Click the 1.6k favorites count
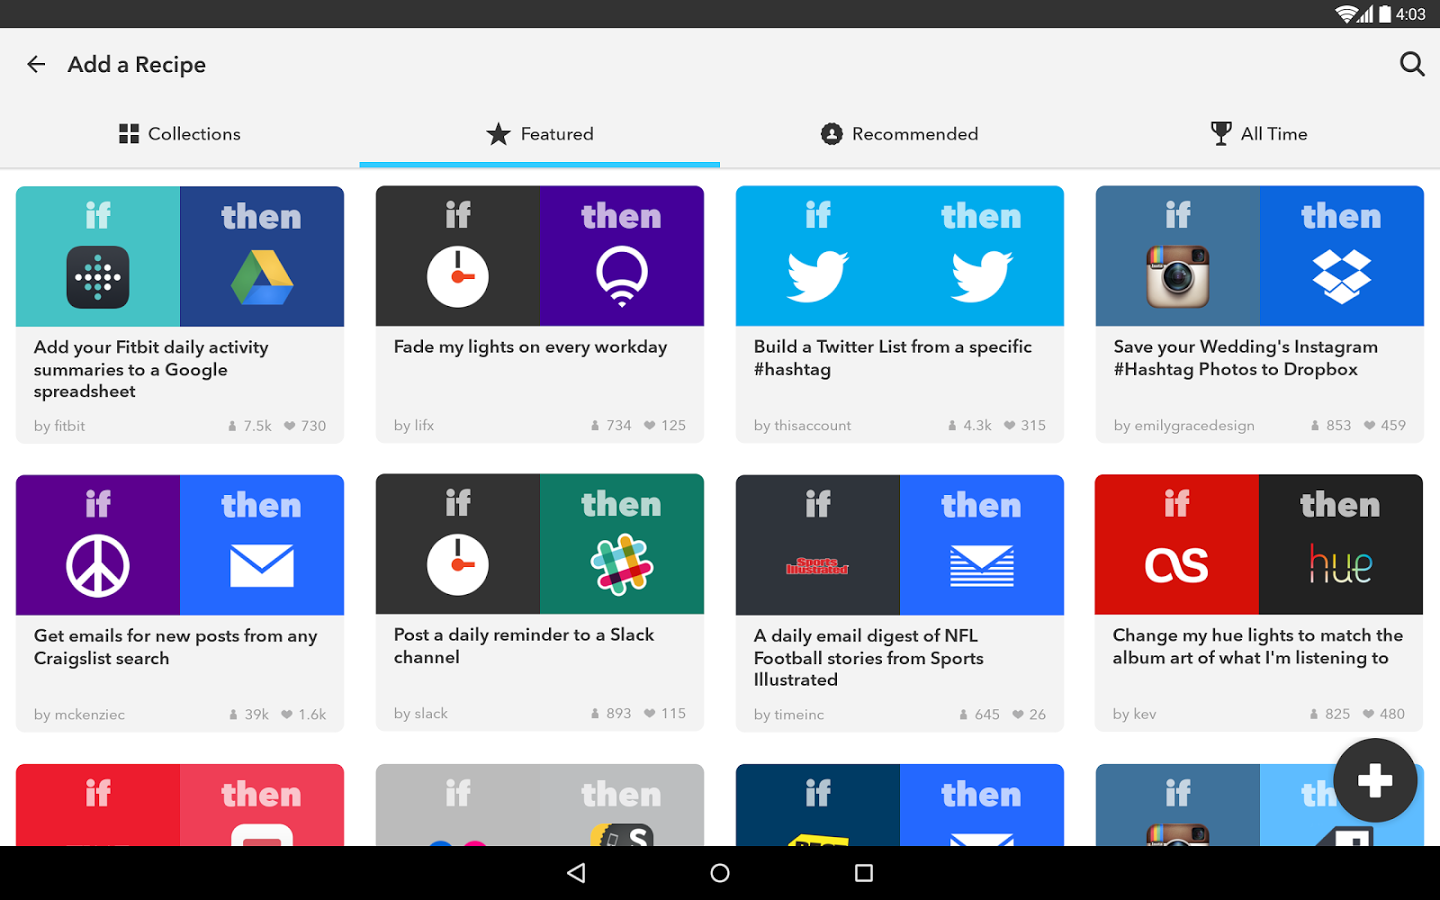Screen dimensions: 1440x900 [x=304, y=714]
